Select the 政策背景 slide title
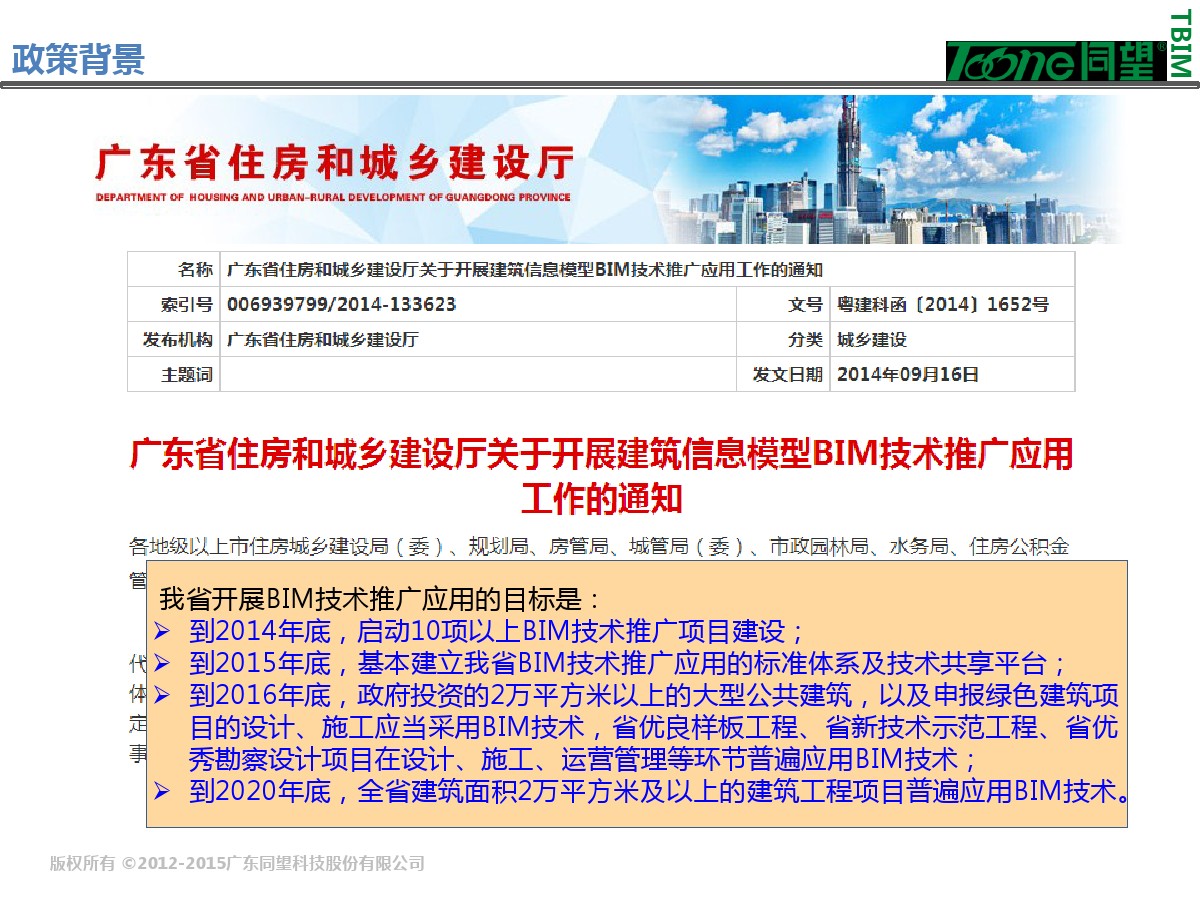The height and width of the screenshot is (900, 1200). (78, 60)
